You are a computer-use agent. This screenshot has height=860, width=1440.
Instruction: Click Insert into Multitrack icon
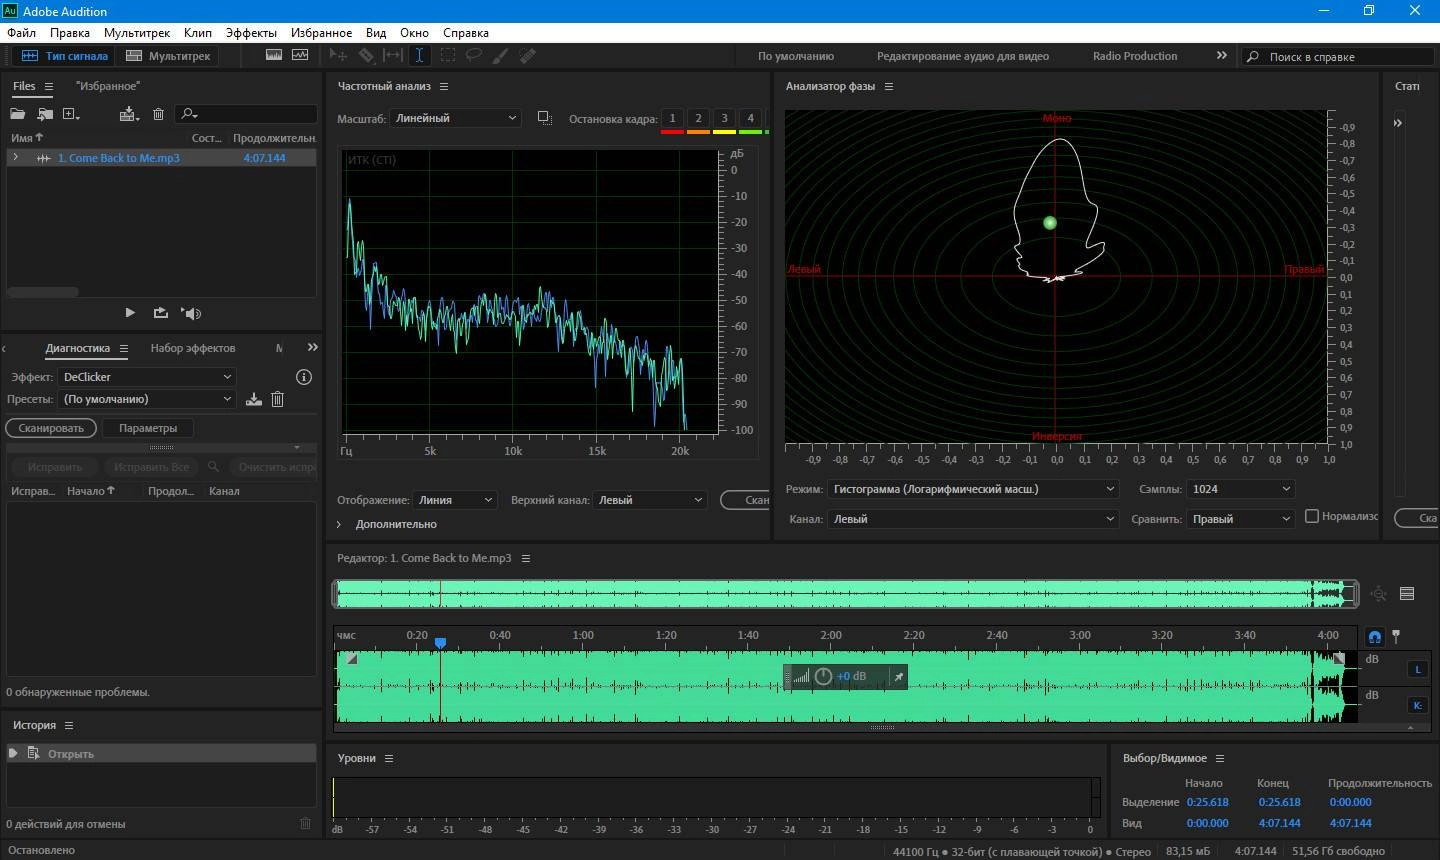coord(129,114)
